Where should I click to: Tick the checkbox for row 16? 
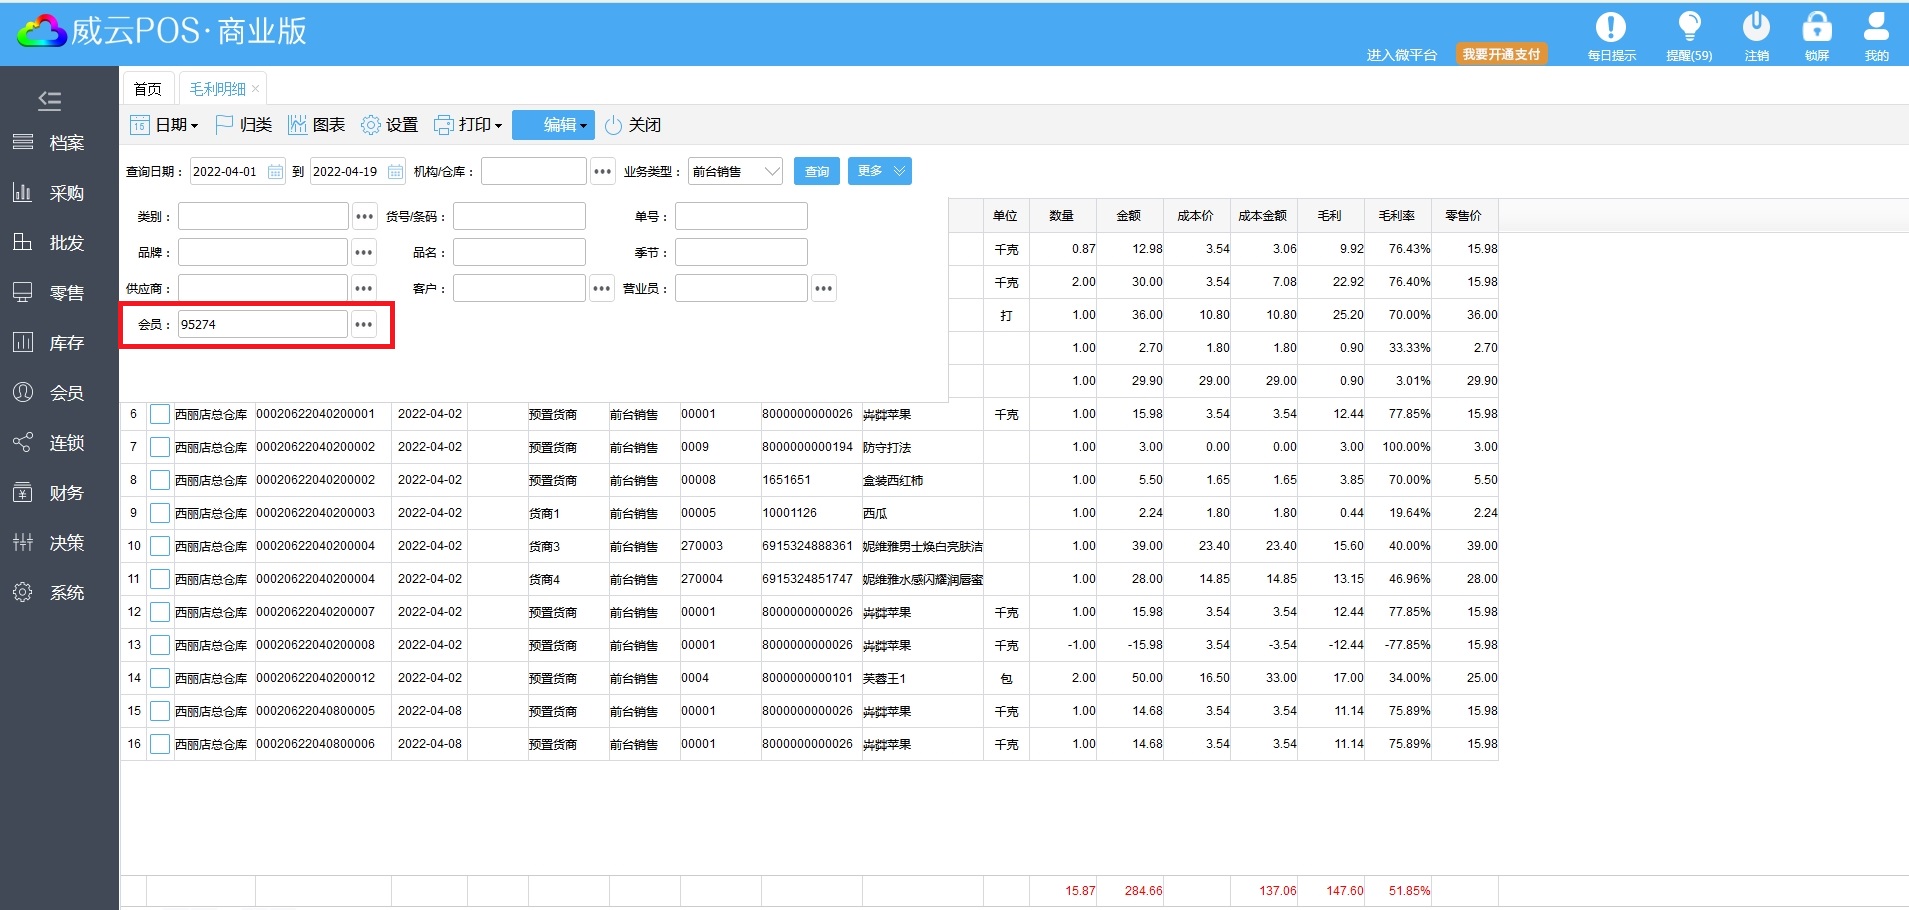[160, 744]
